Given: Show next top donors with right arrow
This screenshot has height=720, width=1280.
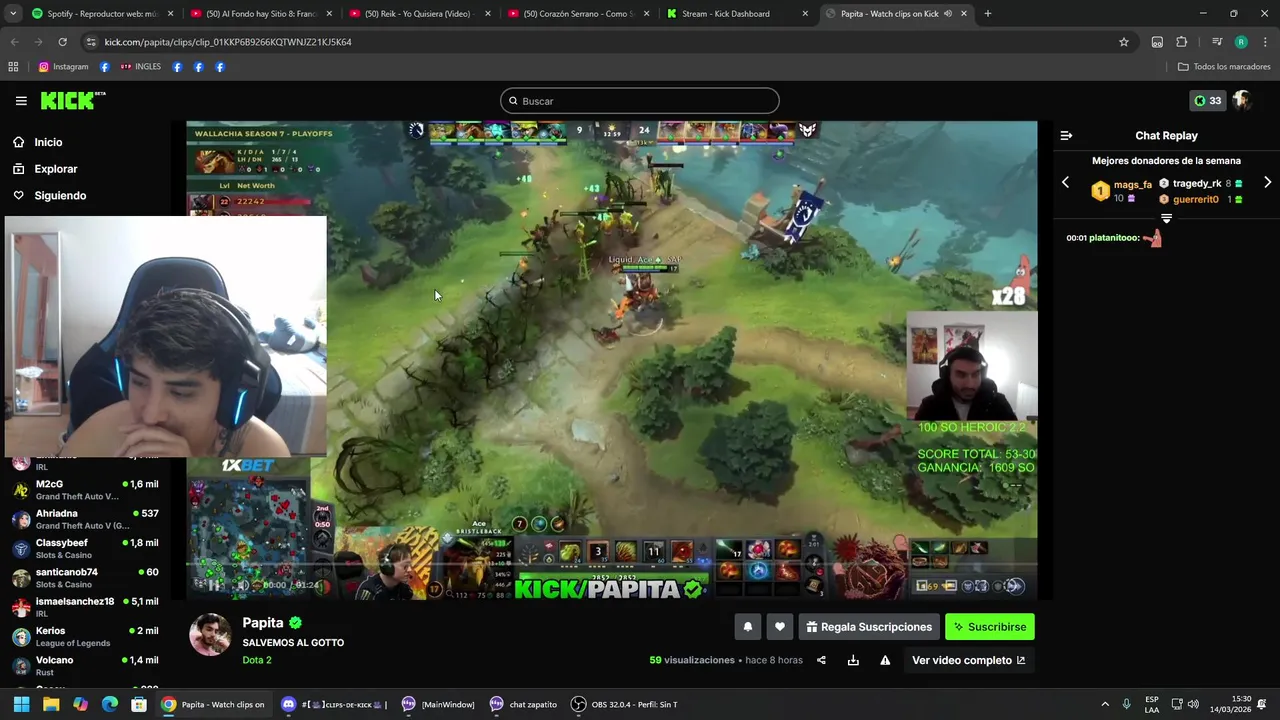Looking at the screenshot, I should (x=1267, y=183).
